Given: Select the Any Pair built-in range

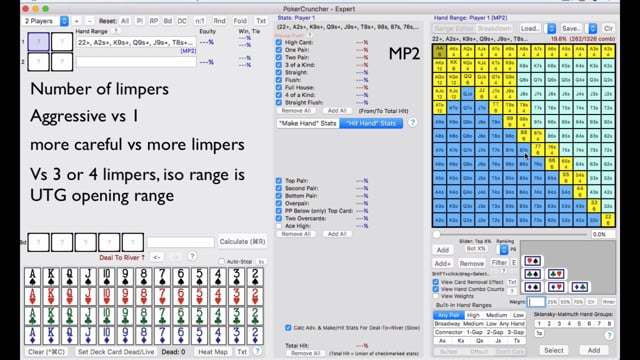Looking at the screenshot, I should (449, 315).
